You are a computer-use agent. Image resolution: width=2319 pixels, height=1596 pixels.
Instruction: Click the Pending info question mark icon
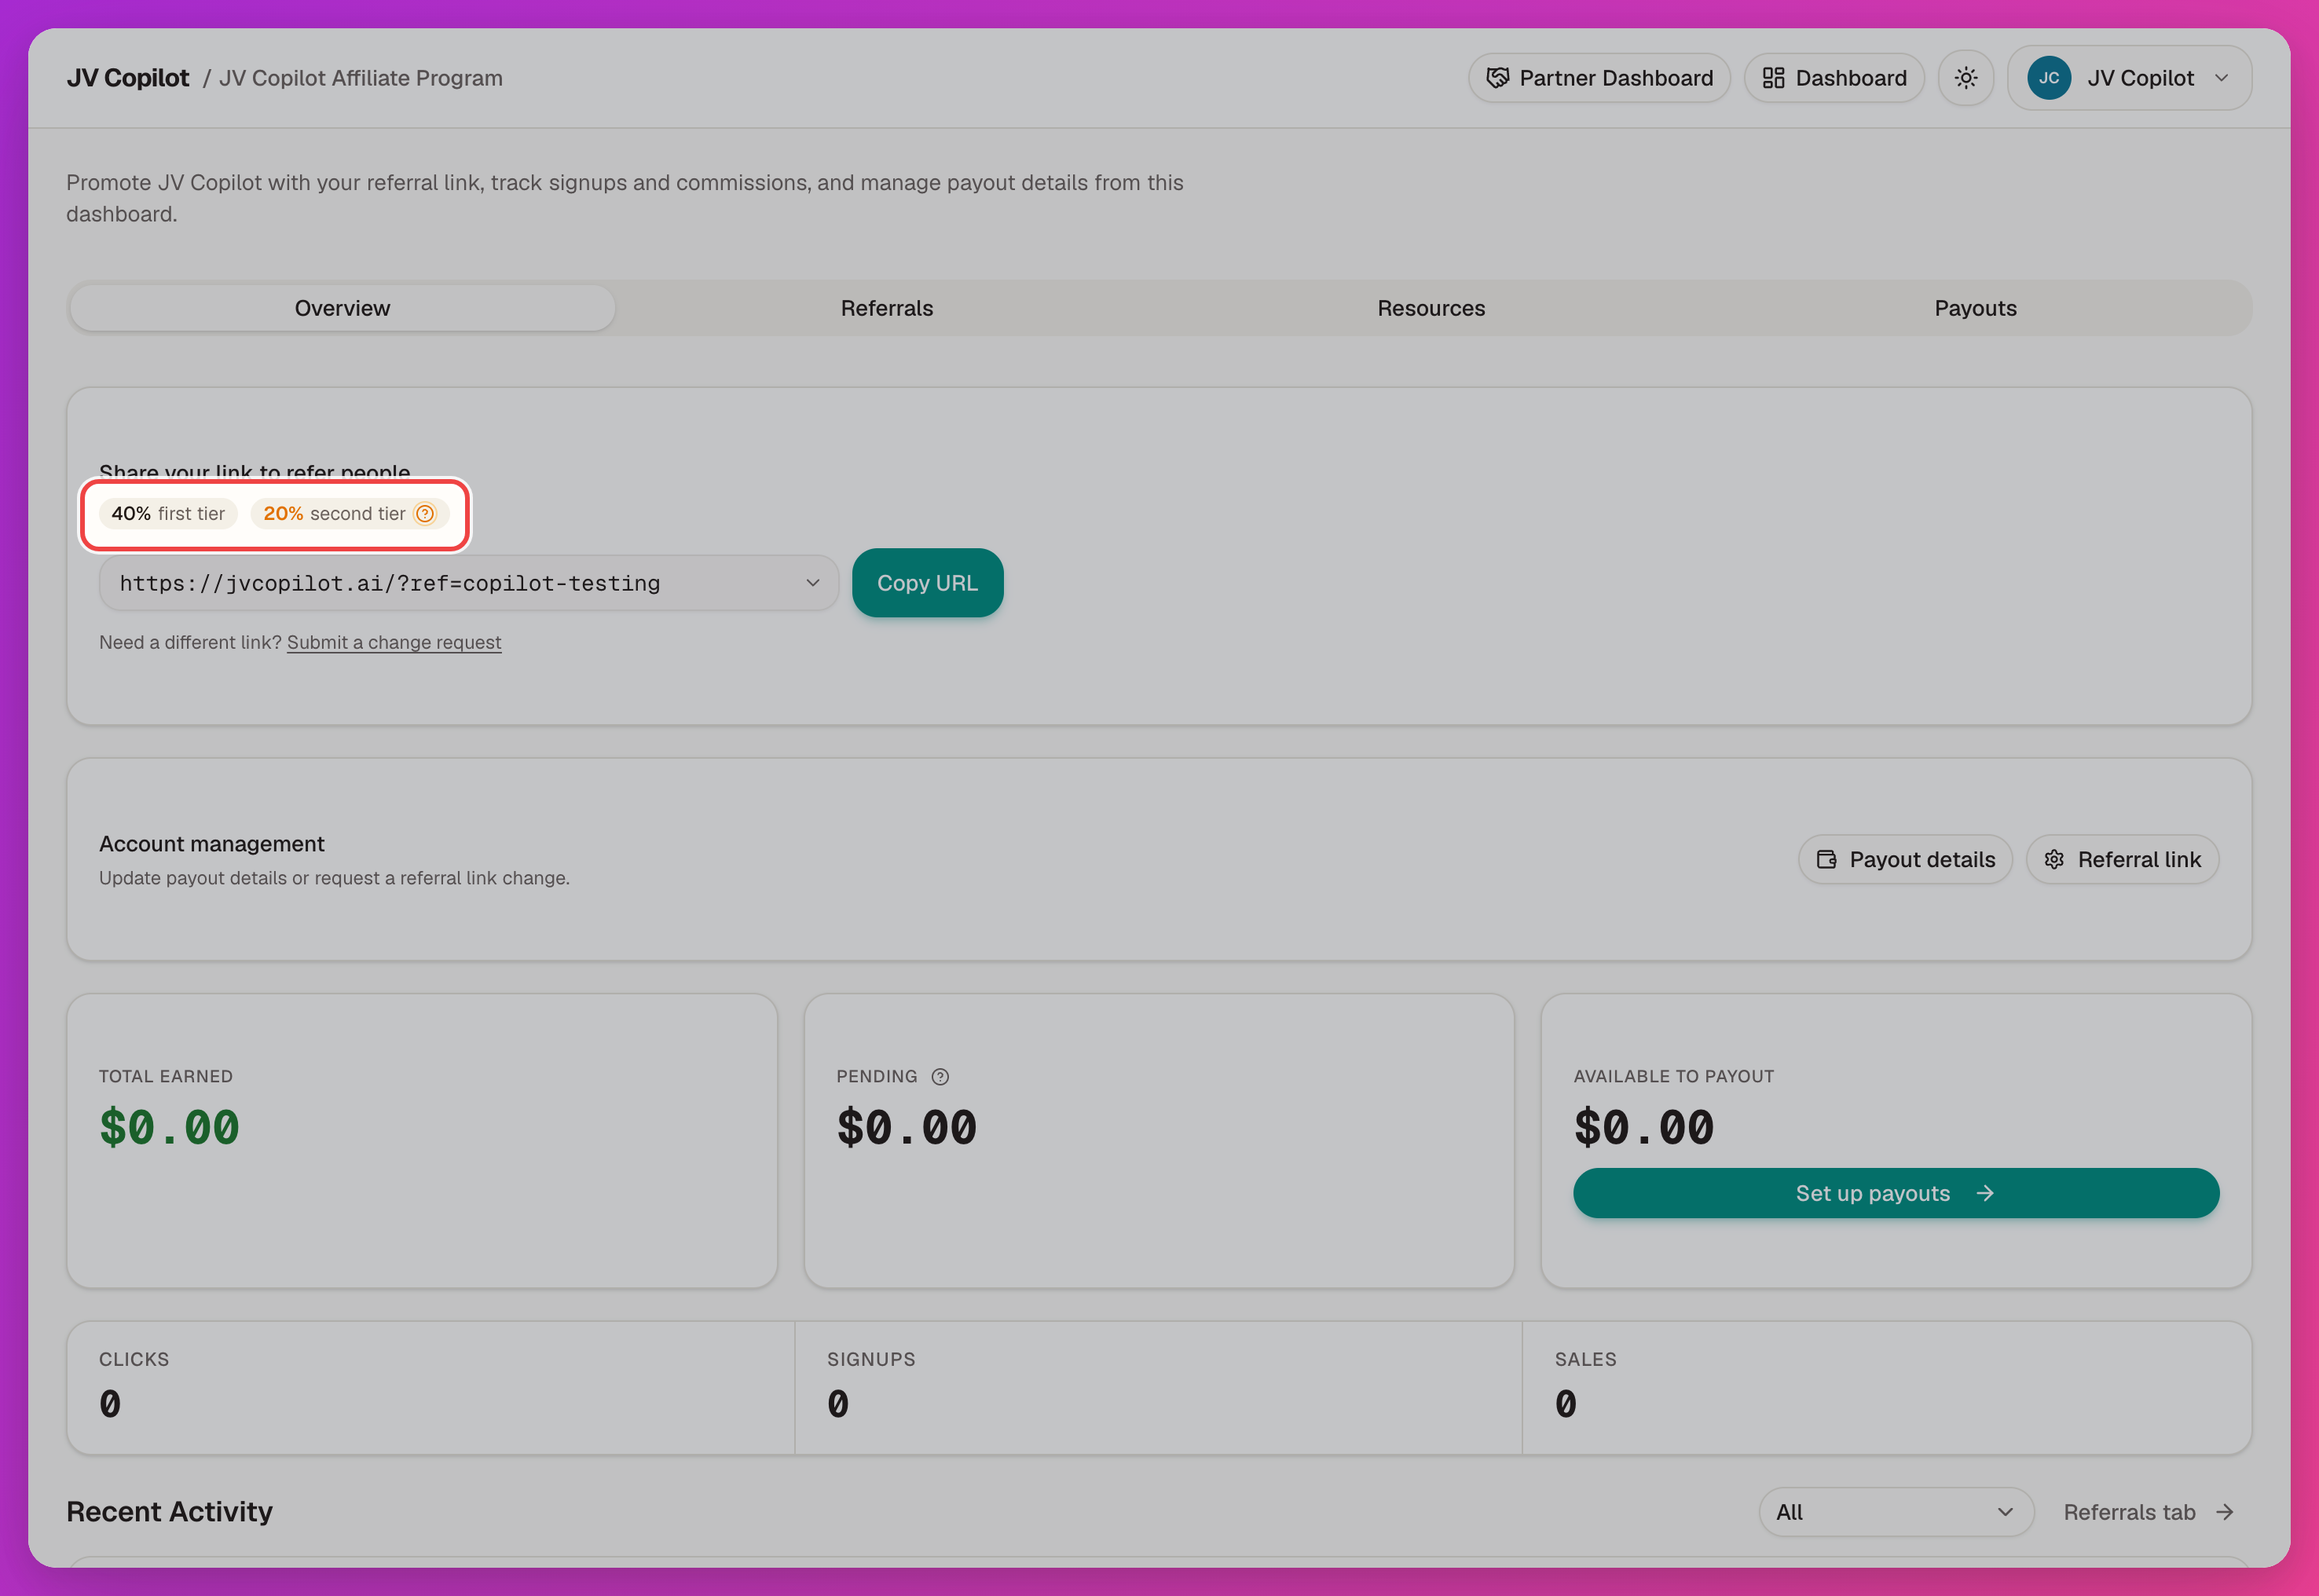(x=940, y=1077)
